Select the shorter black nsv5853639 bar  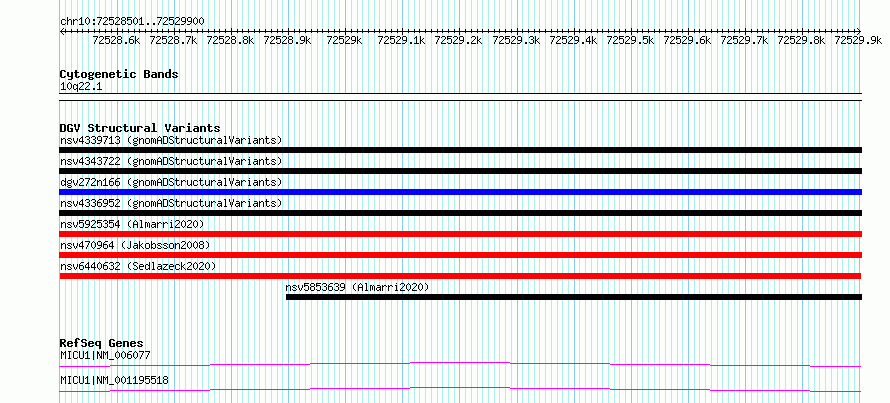(574, 297)
